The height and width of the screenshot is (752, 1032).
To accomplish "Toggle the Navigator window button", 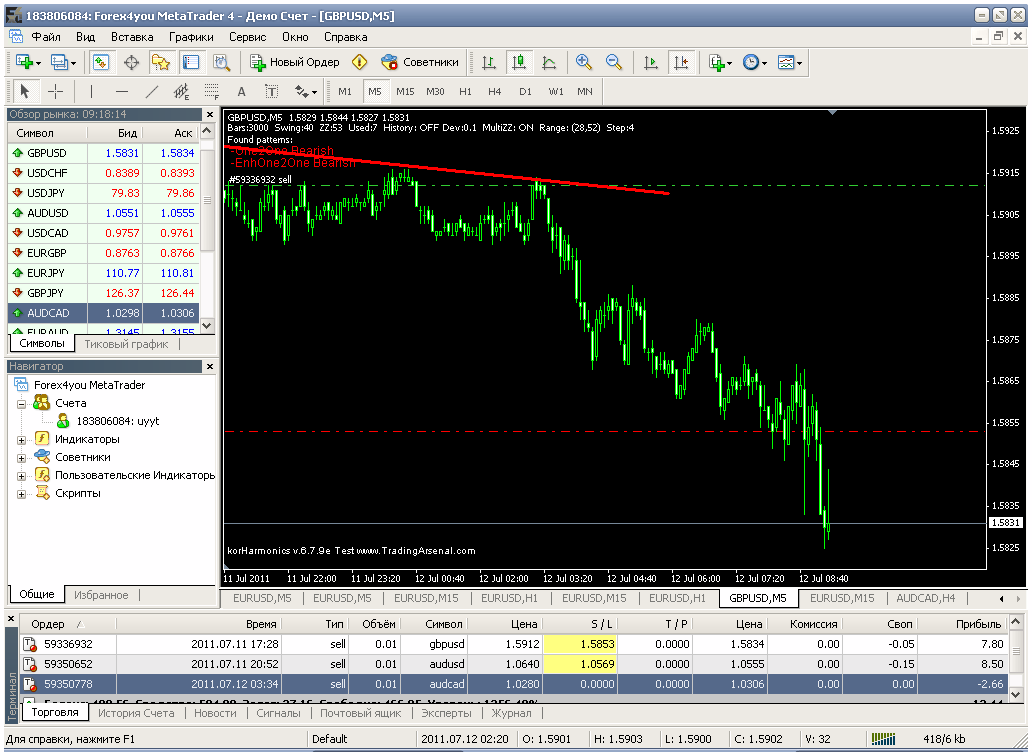I will (x=161, y=62).
